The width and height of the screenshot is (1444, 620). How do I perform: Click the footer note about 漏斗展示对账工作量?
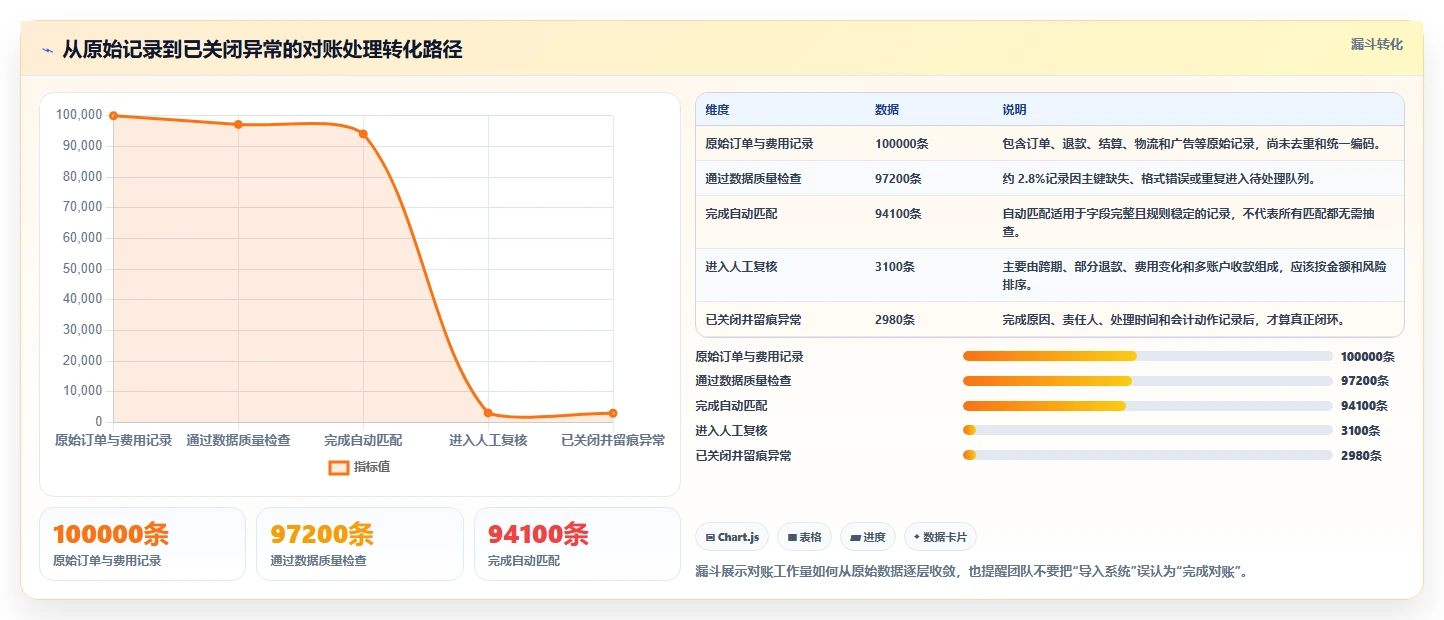[971, 572]
